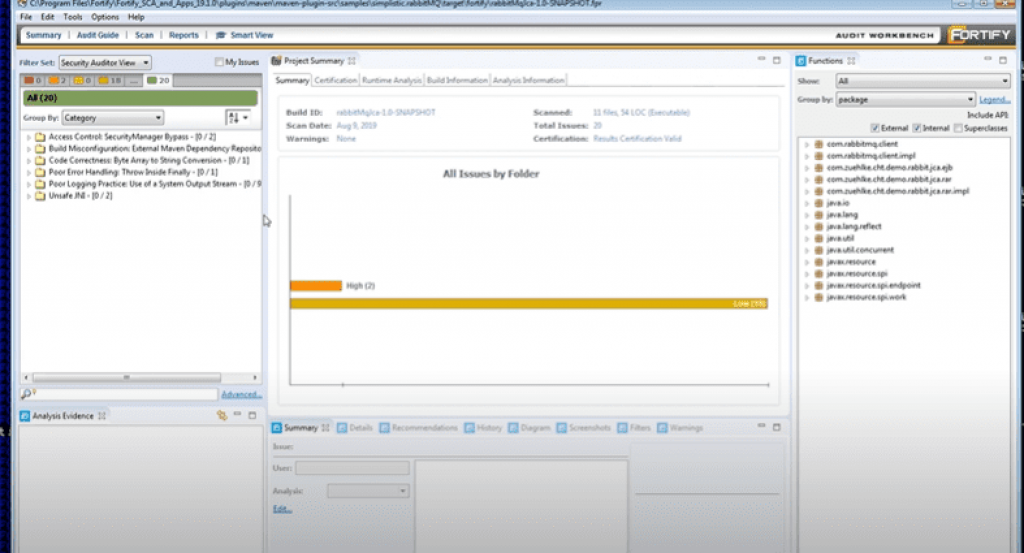Viewport: 1024px width, 553px height.
Task: Open the History tab in issue panel
Action: tap(483, 428)
